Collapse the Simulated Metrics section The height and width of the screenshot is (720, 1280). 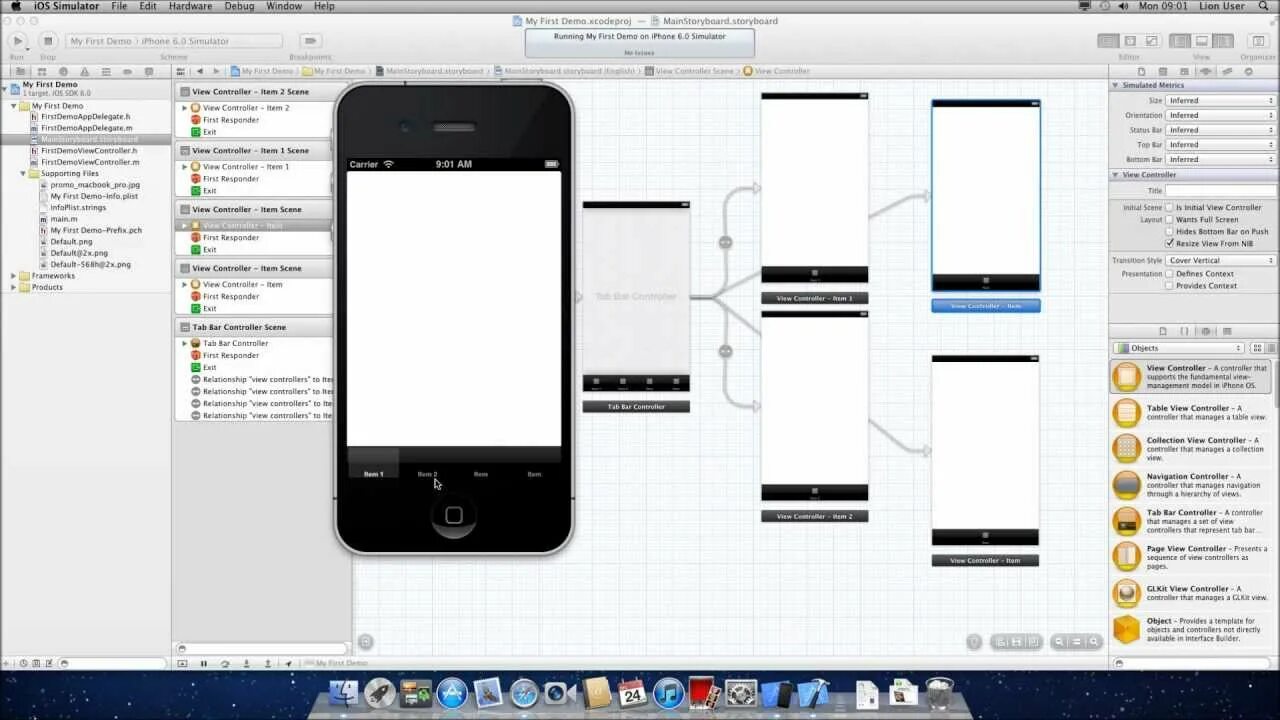point(1116,85)
